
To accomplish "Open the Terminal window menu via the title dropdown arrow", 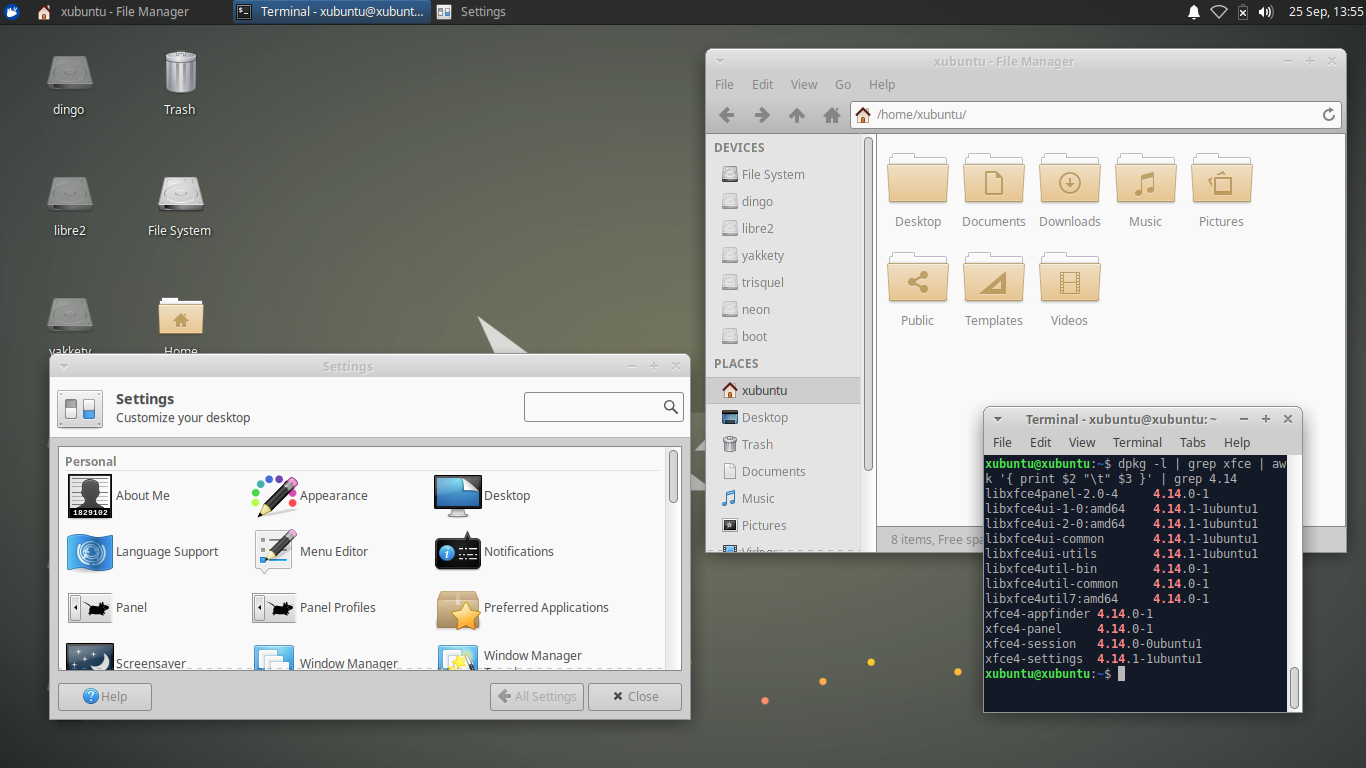I will pos(997,418).
